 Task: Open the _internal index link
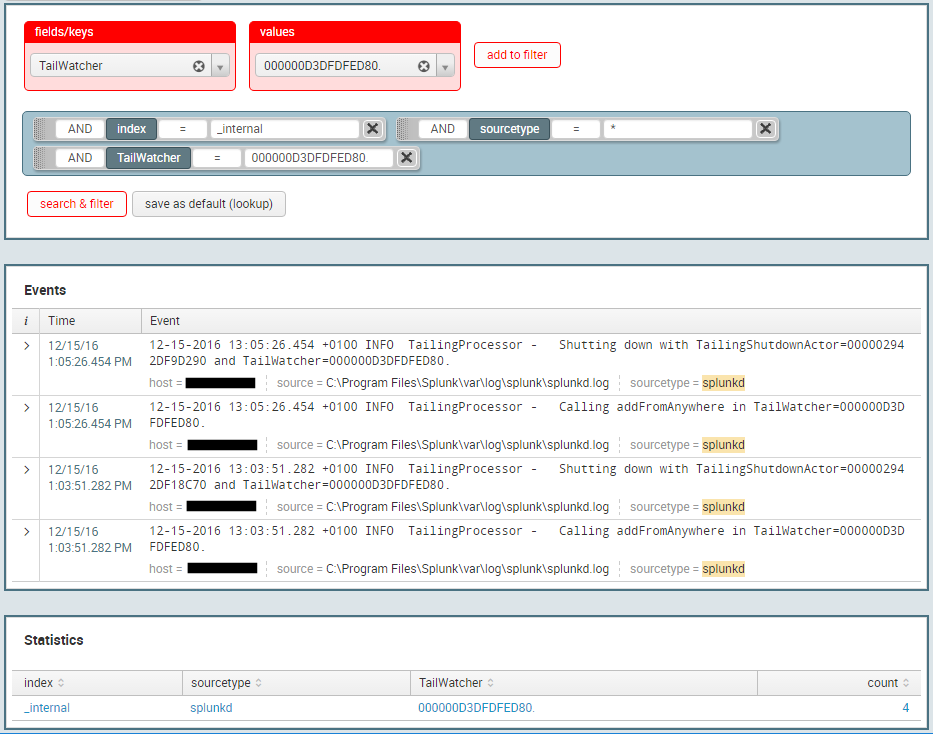tap(47, 708)
